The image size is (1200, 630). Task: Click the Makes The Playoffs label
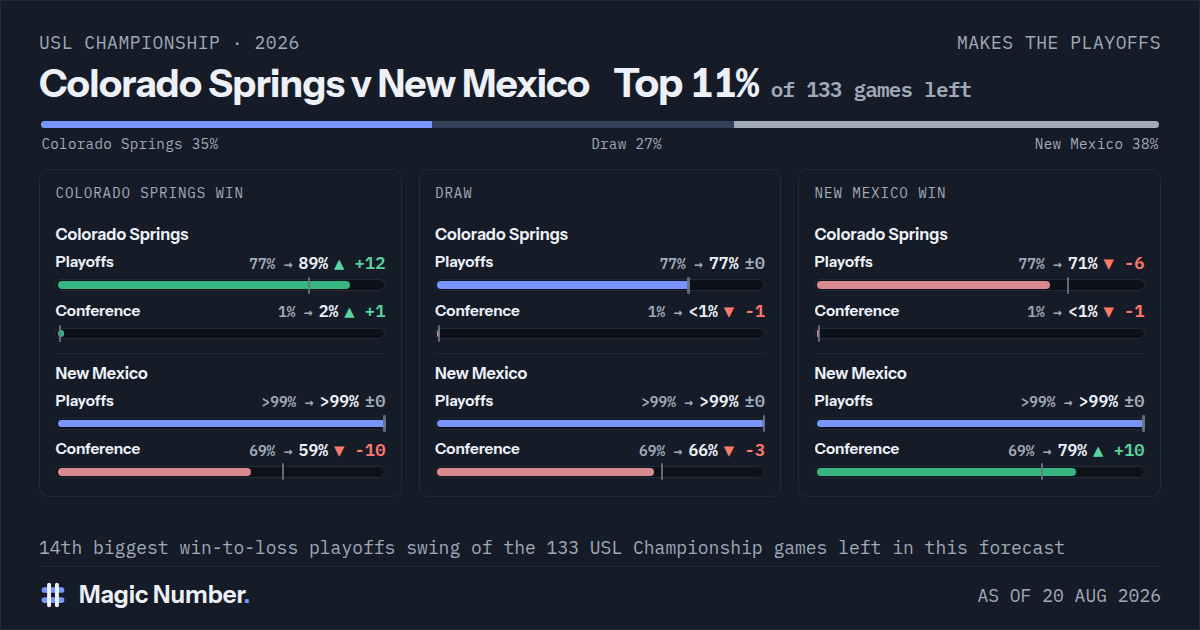pyautogui.click(x=1059, y=43)
